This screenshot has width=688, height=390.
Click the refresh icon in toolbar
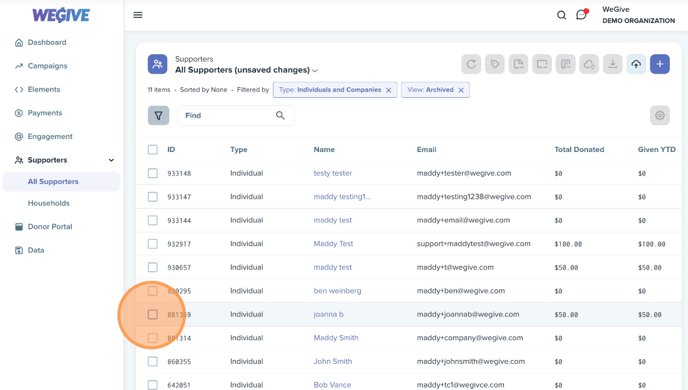pos(471,64)
